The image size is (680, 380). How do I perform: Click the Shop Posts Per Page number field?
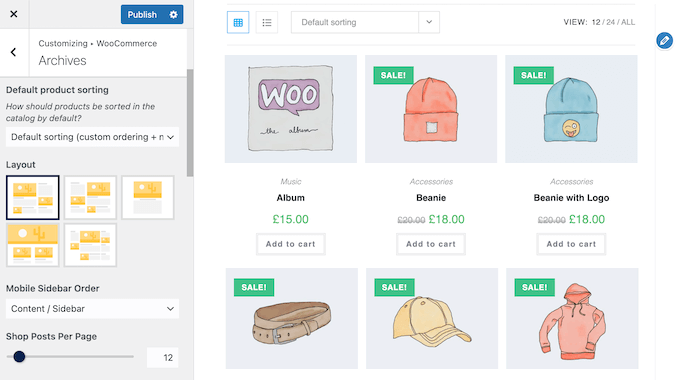click(x=162, y=357)
